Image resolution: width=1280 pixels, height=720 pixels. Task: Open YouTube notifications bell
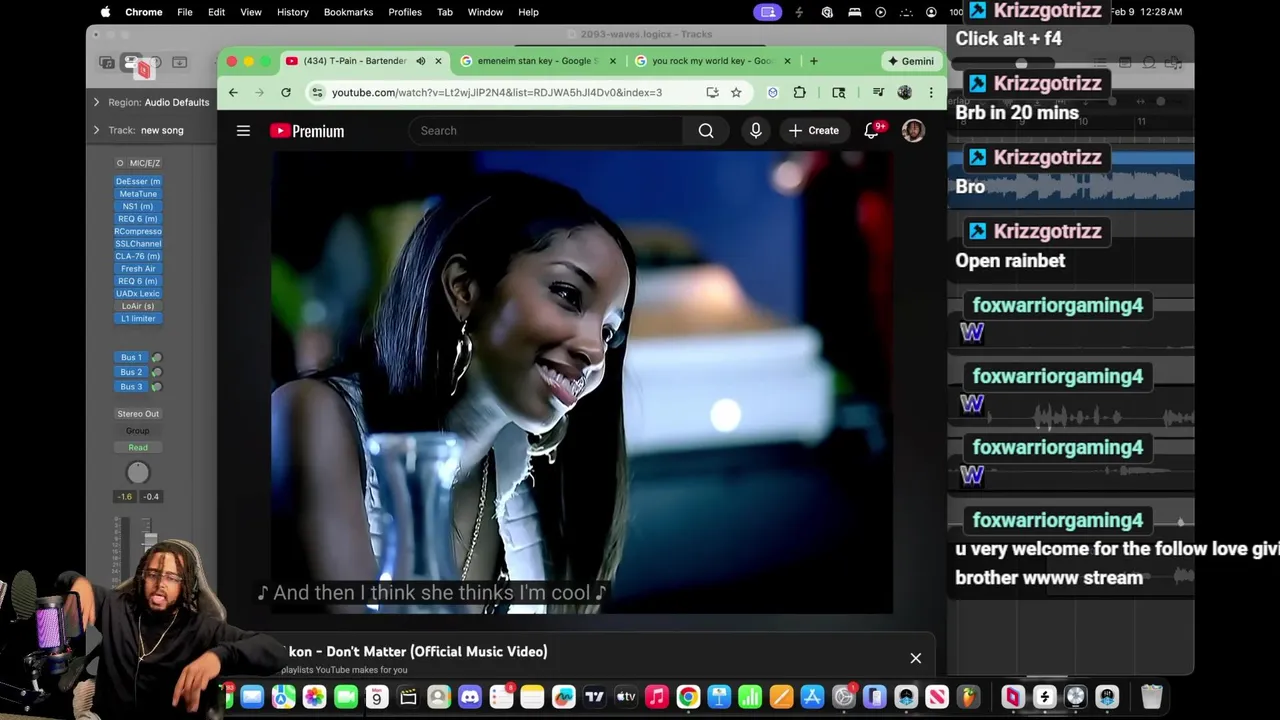[872, 131]
